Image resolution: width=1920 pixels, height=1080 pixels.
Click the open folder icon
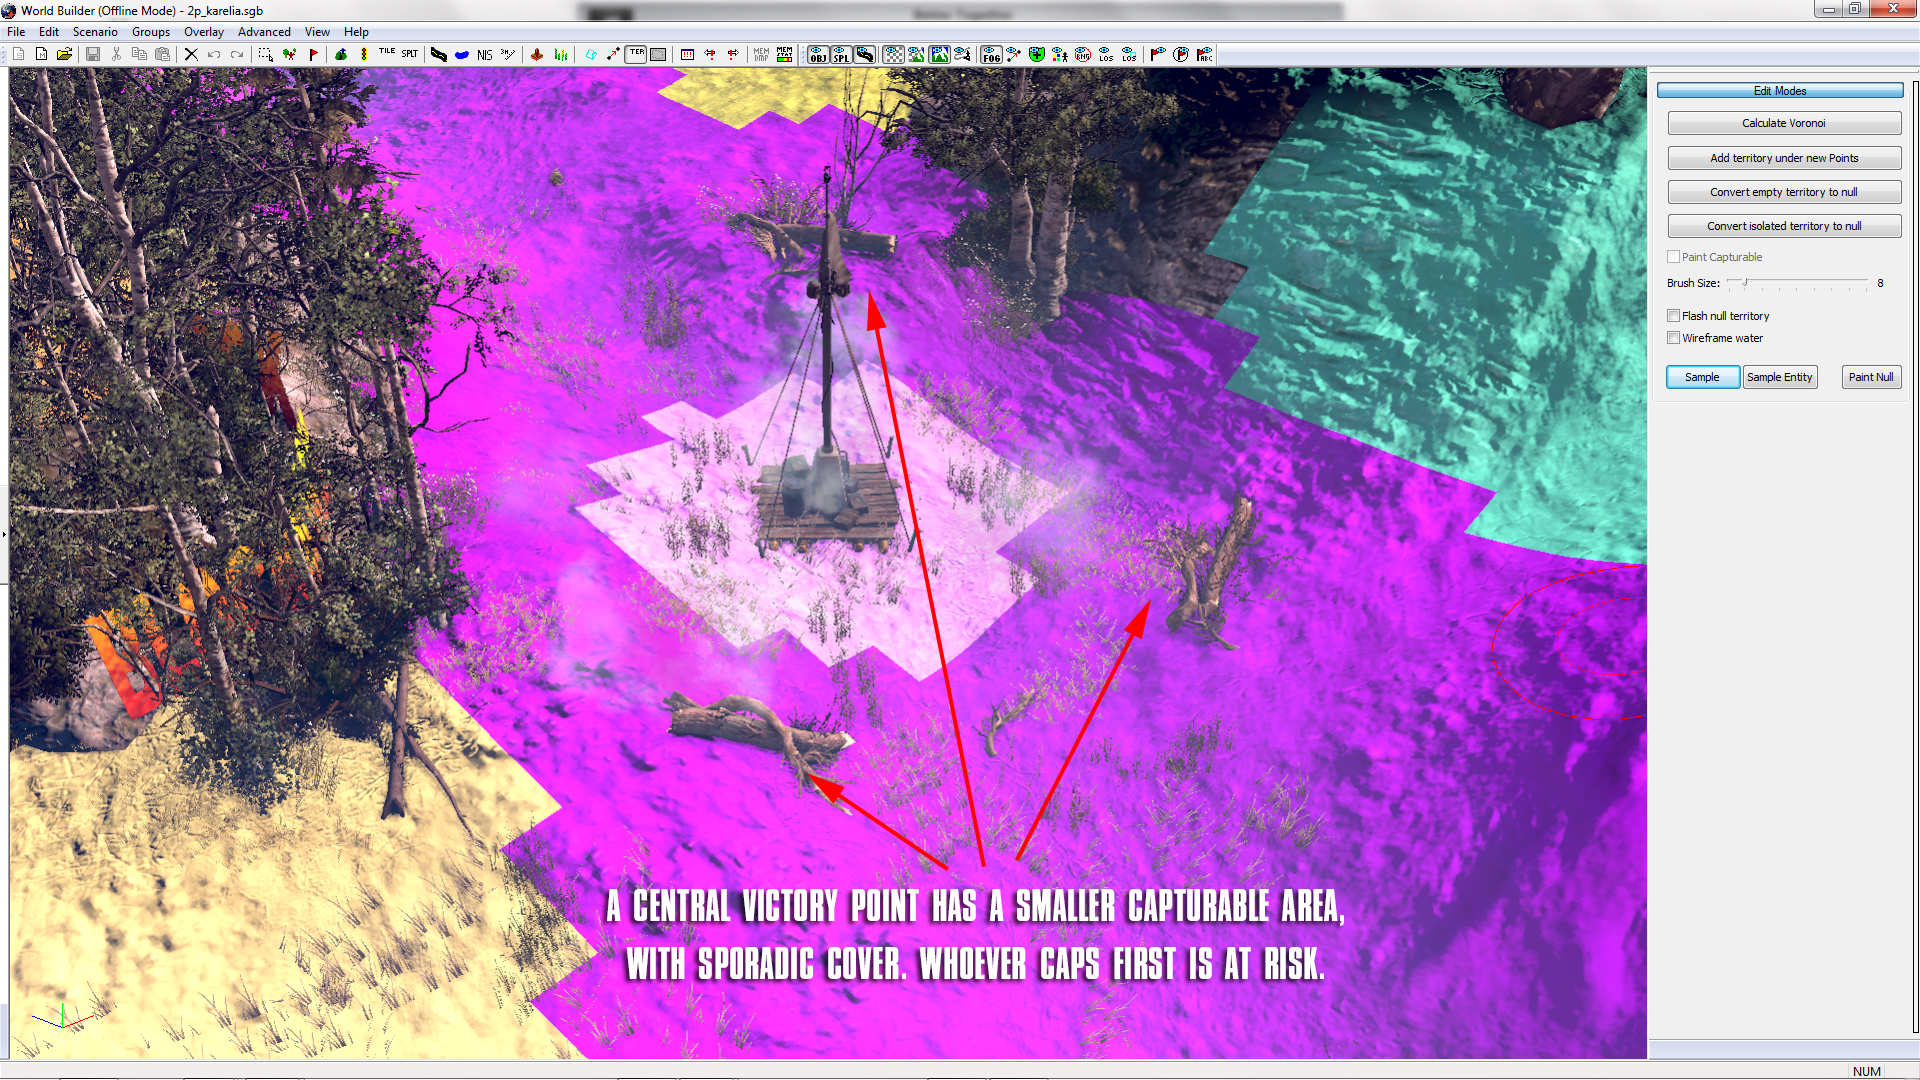tap(64, 55)
